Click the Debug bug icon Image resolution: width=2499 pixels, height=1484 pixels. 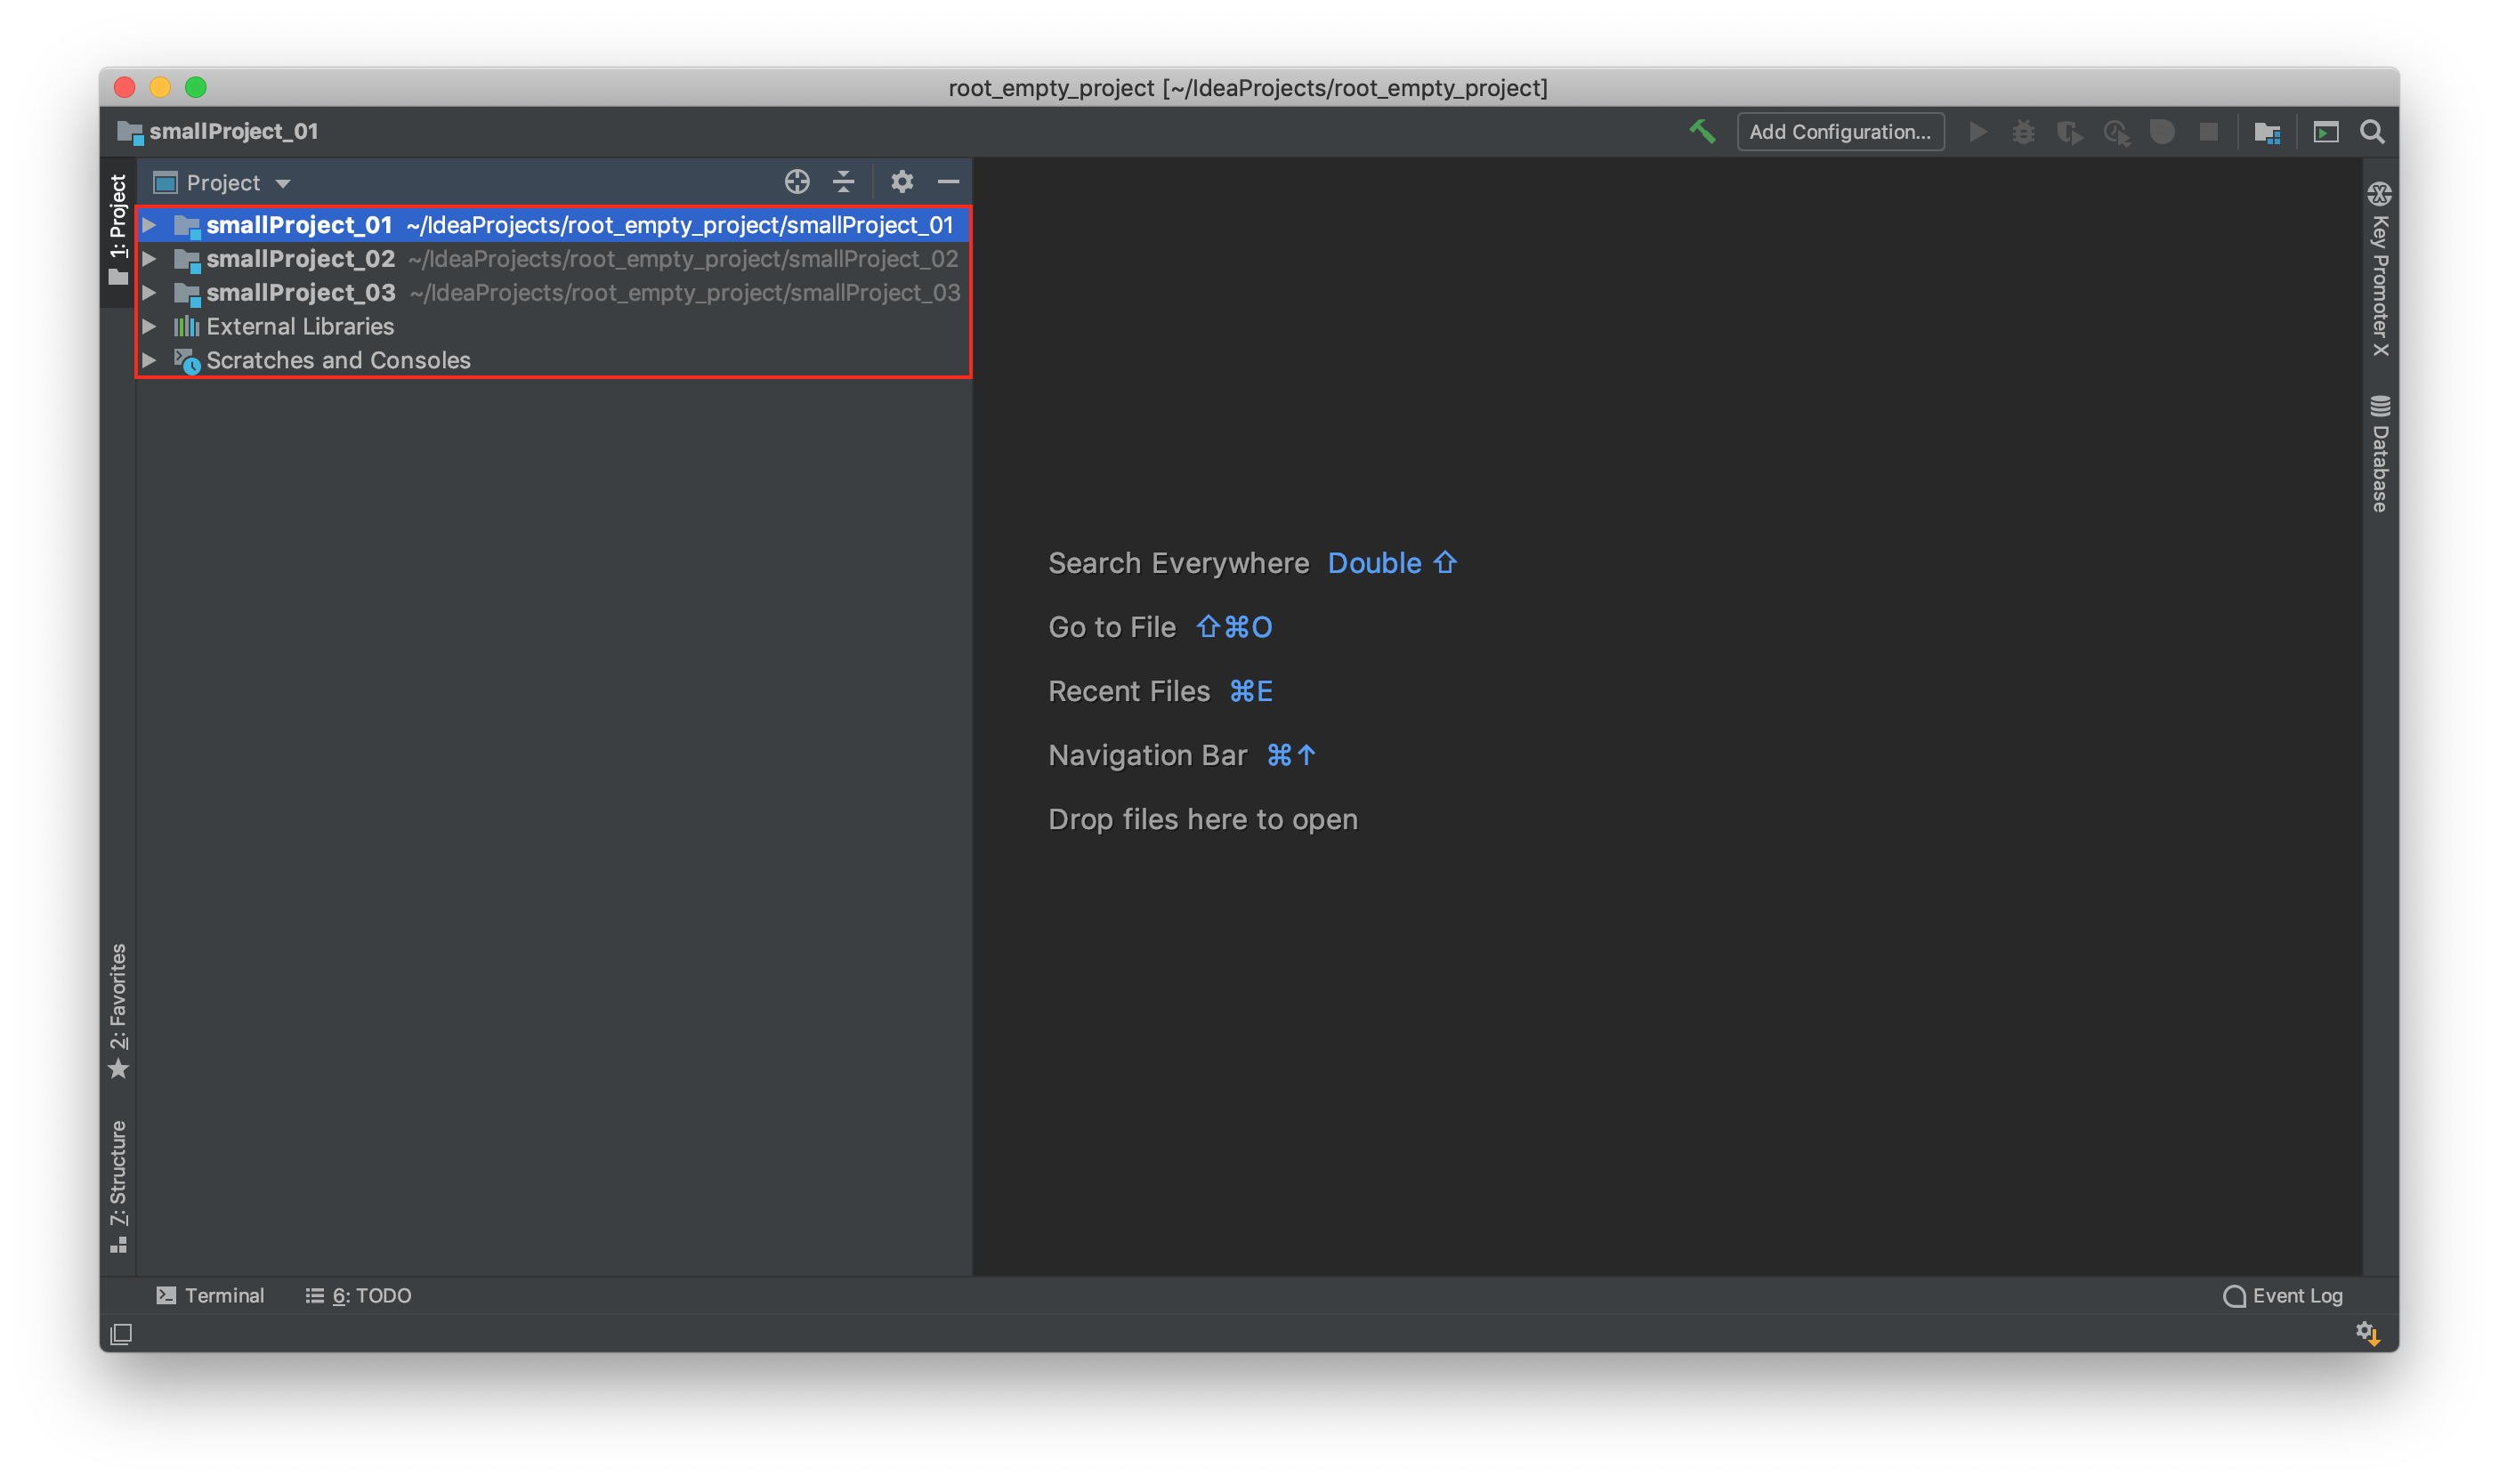(x=2023, y=132)
